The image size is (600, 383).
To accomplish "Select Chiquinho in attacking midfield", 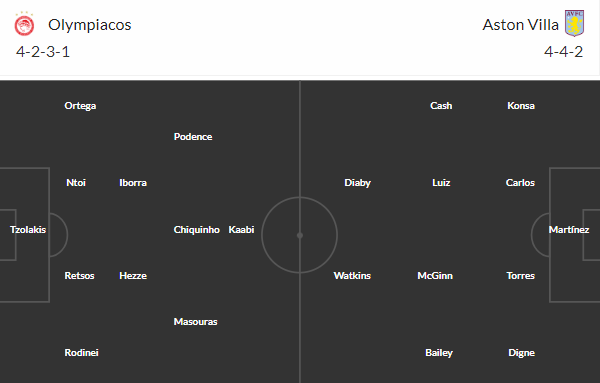I will (x=197, y=230).
